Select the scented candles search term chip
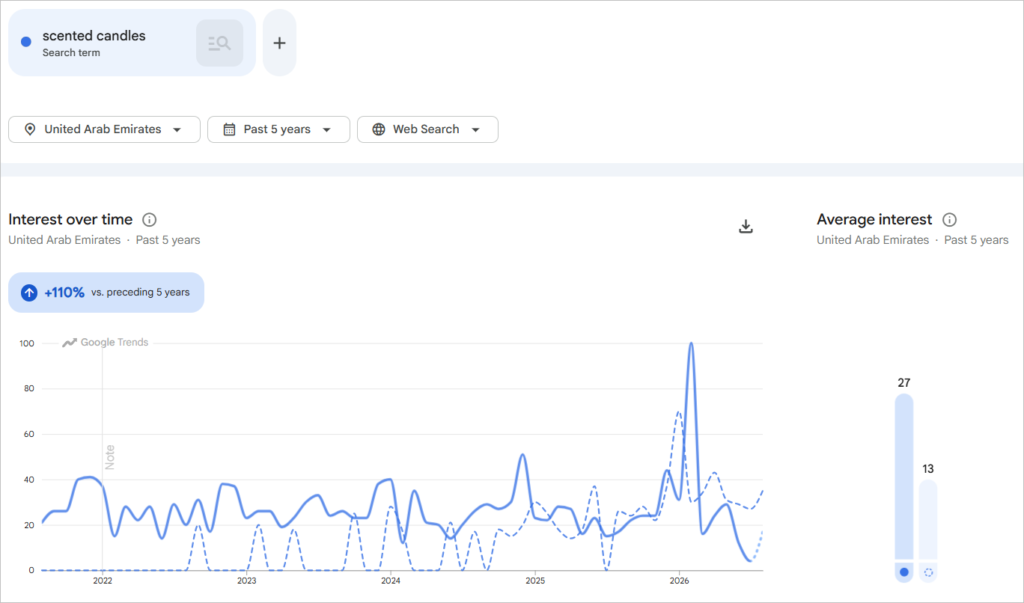 coord(132,43)
